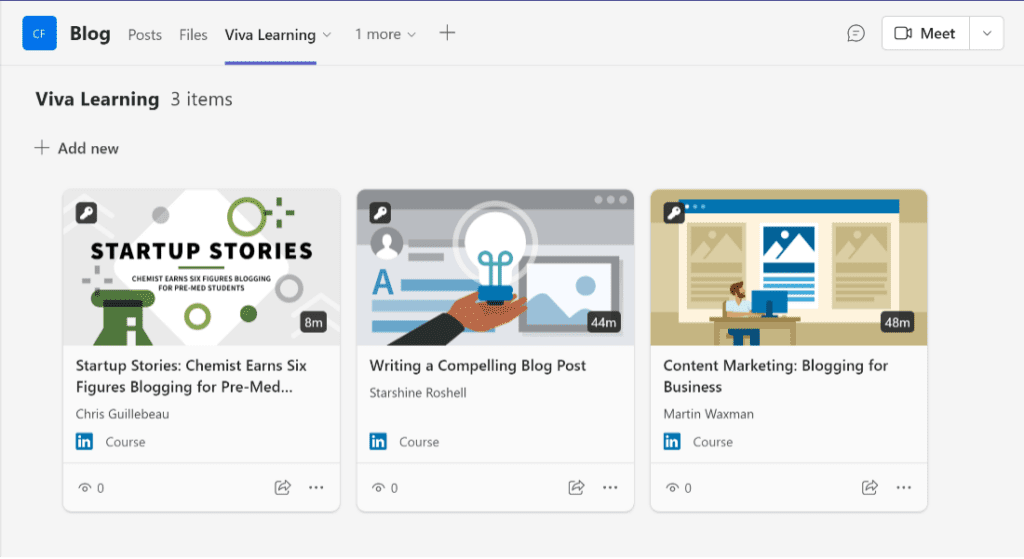Viewport: 1024px width, 559px height.
Task: Click views eye icon on Startup Stories card
Action: click(85, 488)
